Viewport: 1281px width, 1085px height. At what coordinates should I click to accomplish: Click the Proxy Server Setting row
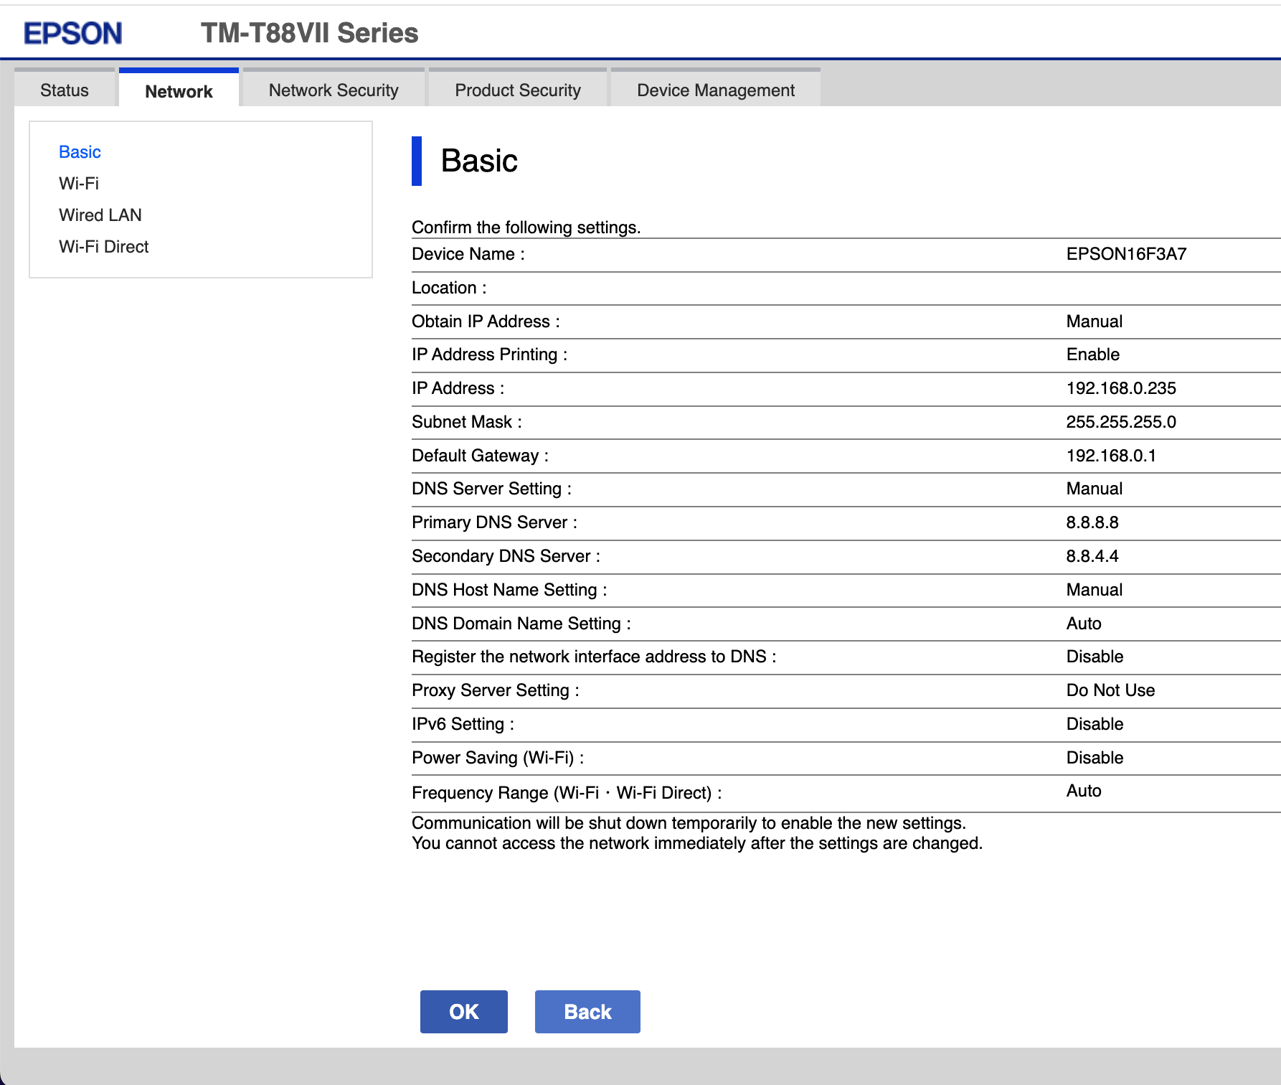492,690
